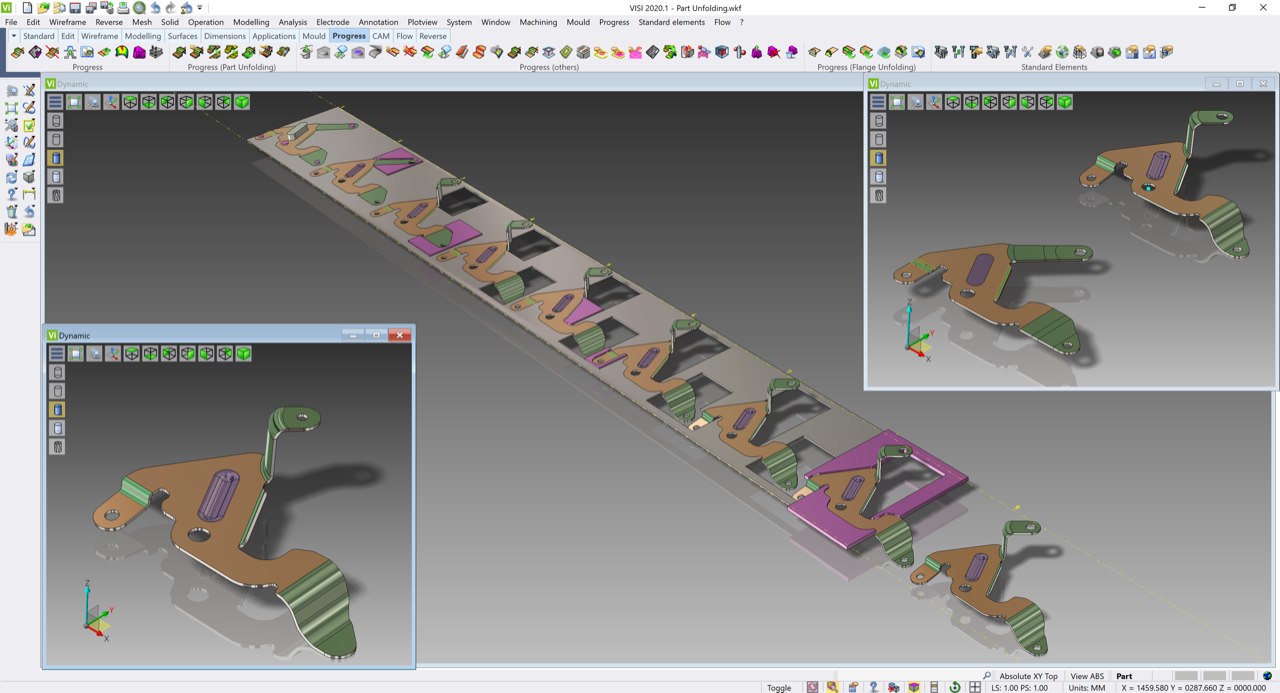Toggle the shaded blue cylinder render mode

click(56, 158)
